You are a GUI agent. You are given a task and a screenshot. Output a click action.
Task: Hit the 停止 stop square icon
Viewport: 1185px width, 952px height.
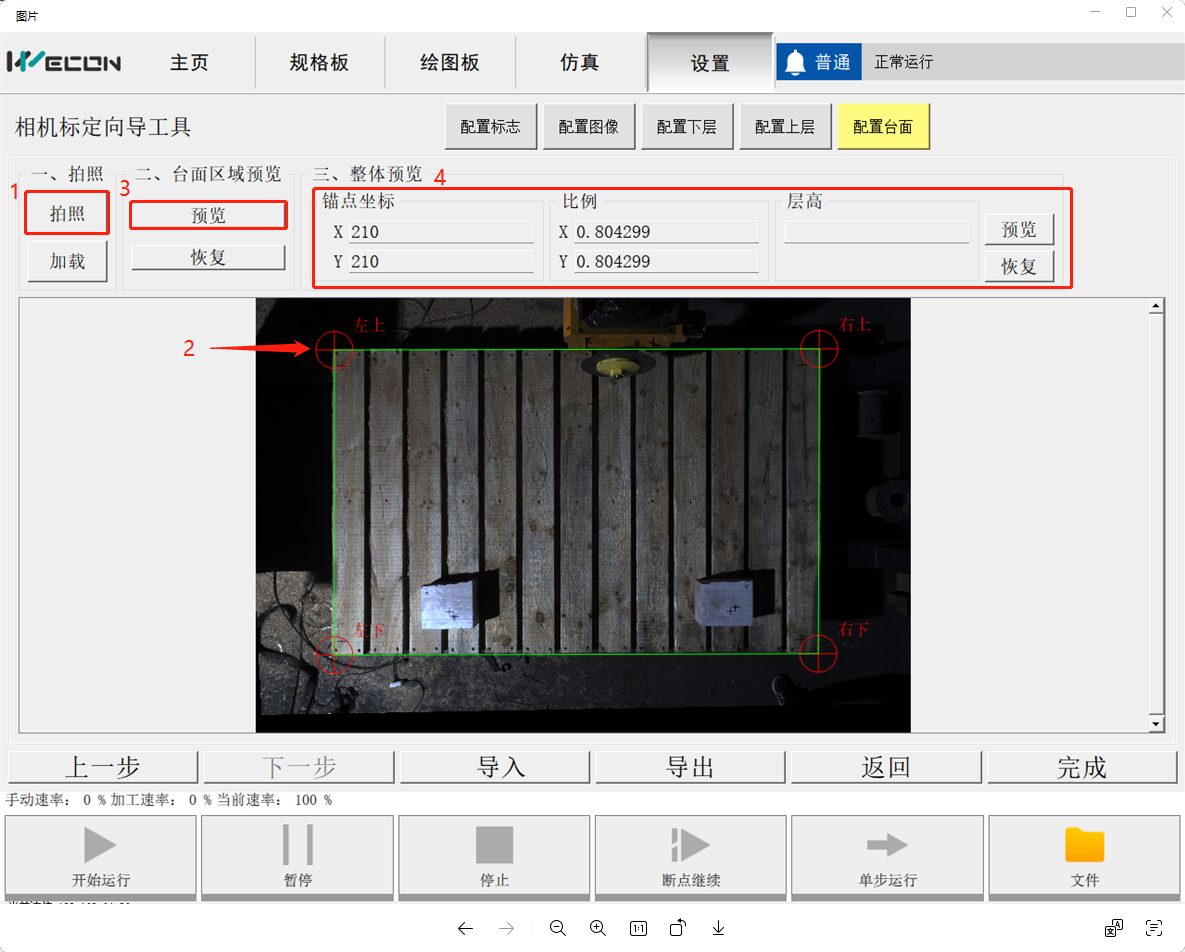tap(495, 845)
